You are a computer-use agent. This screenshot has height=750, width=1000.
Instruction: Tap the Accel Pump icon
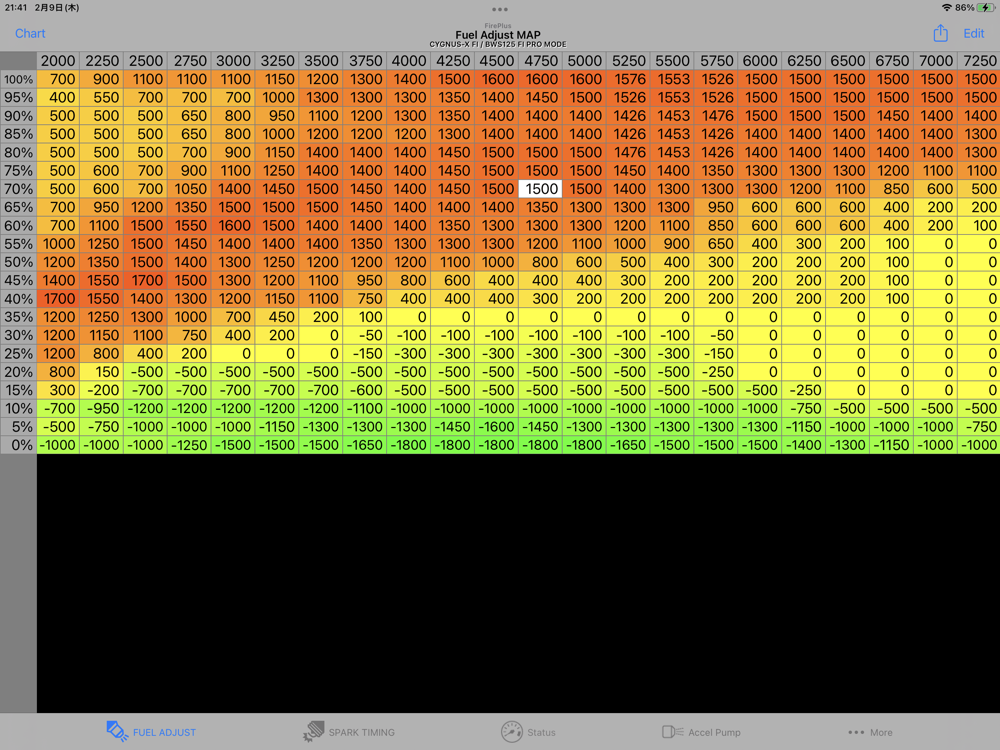click(x=672, y=732)
